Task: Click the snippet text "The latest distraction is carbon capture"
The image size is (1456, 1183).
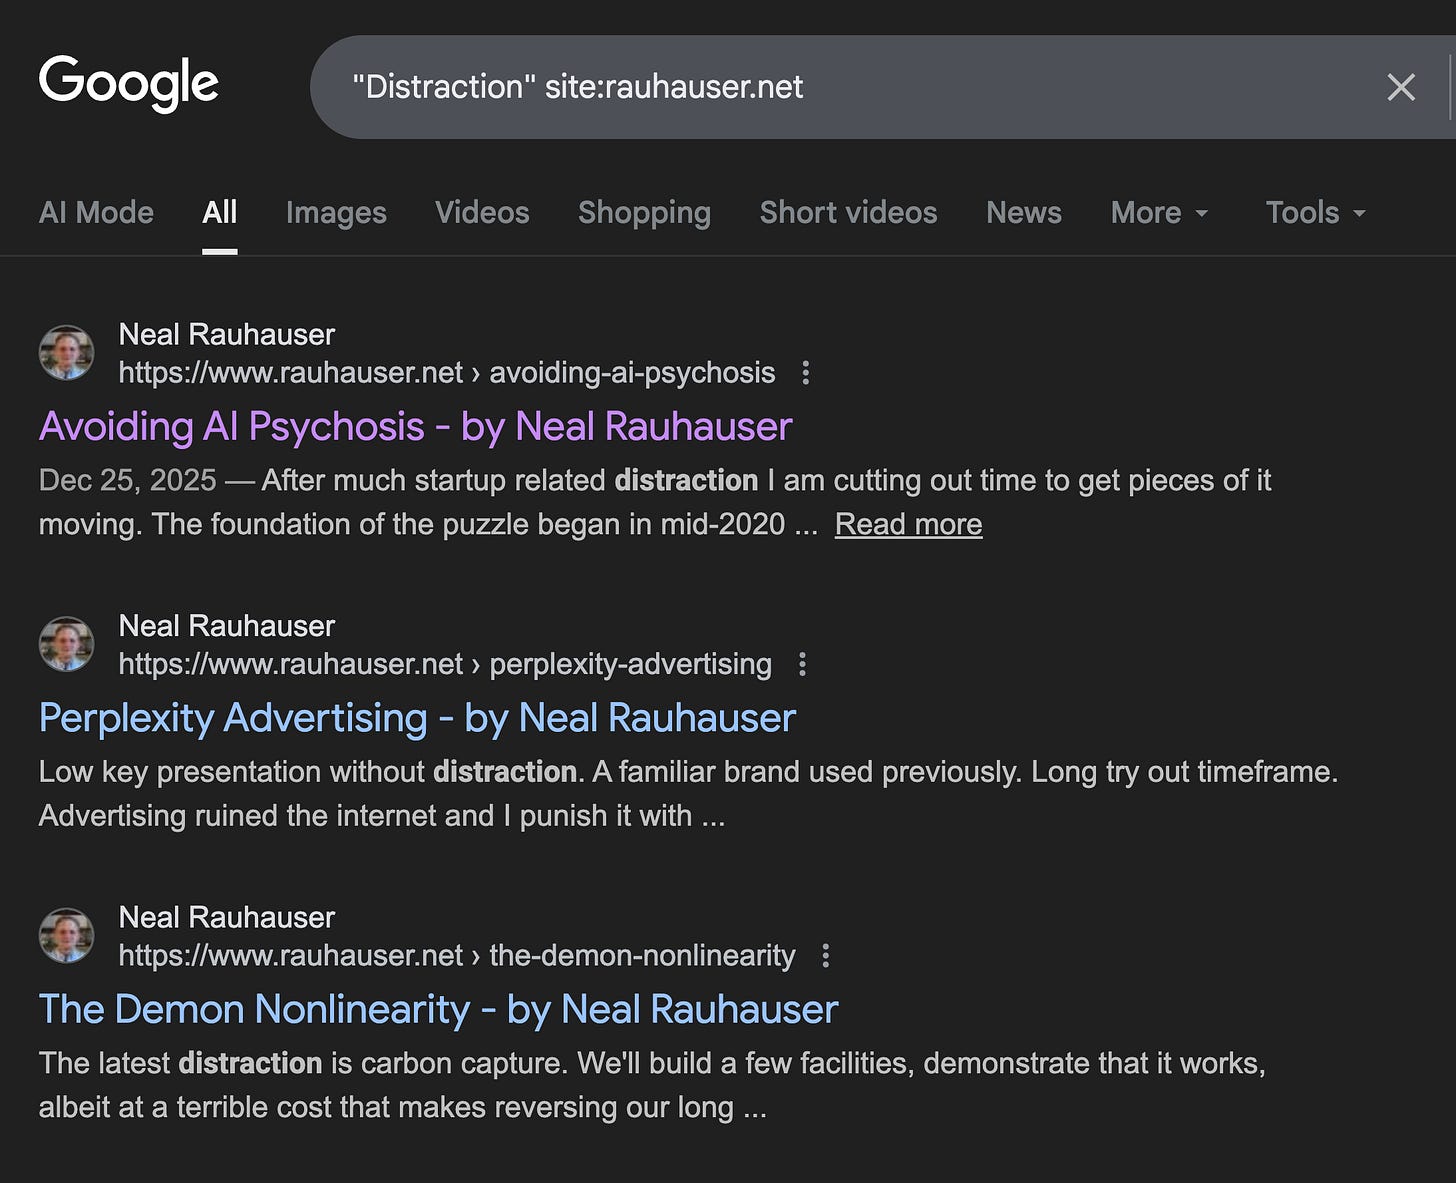Action: pos(303,1063)
